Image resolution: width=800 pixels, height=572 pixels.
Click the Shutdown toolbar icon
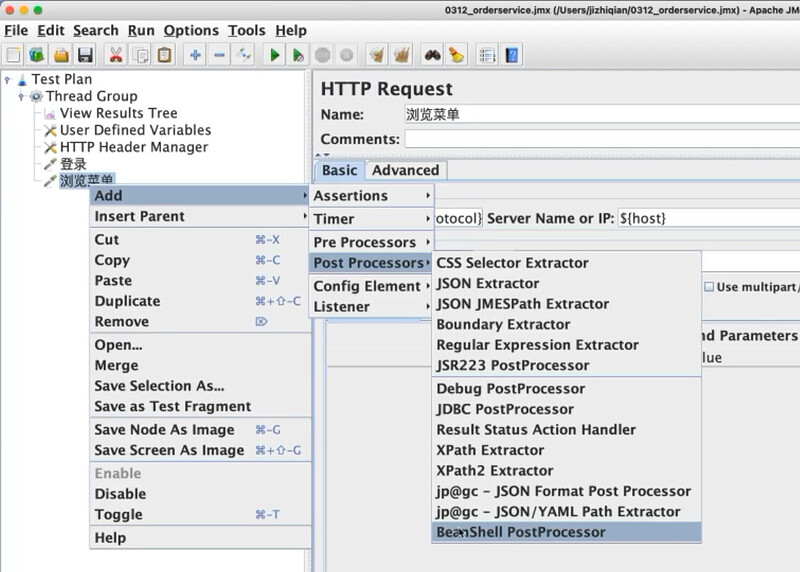pyautogui.click(x=346, y=55)
